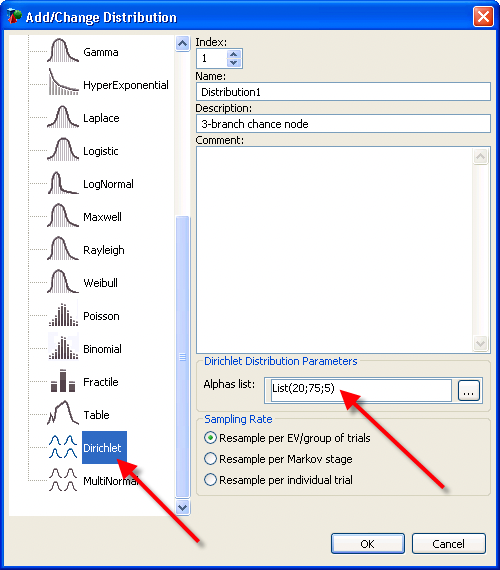Select the Rayleigh list entry
Viewport: 500px width, 570px height.
pyautogui.click(x=104, y=250)
